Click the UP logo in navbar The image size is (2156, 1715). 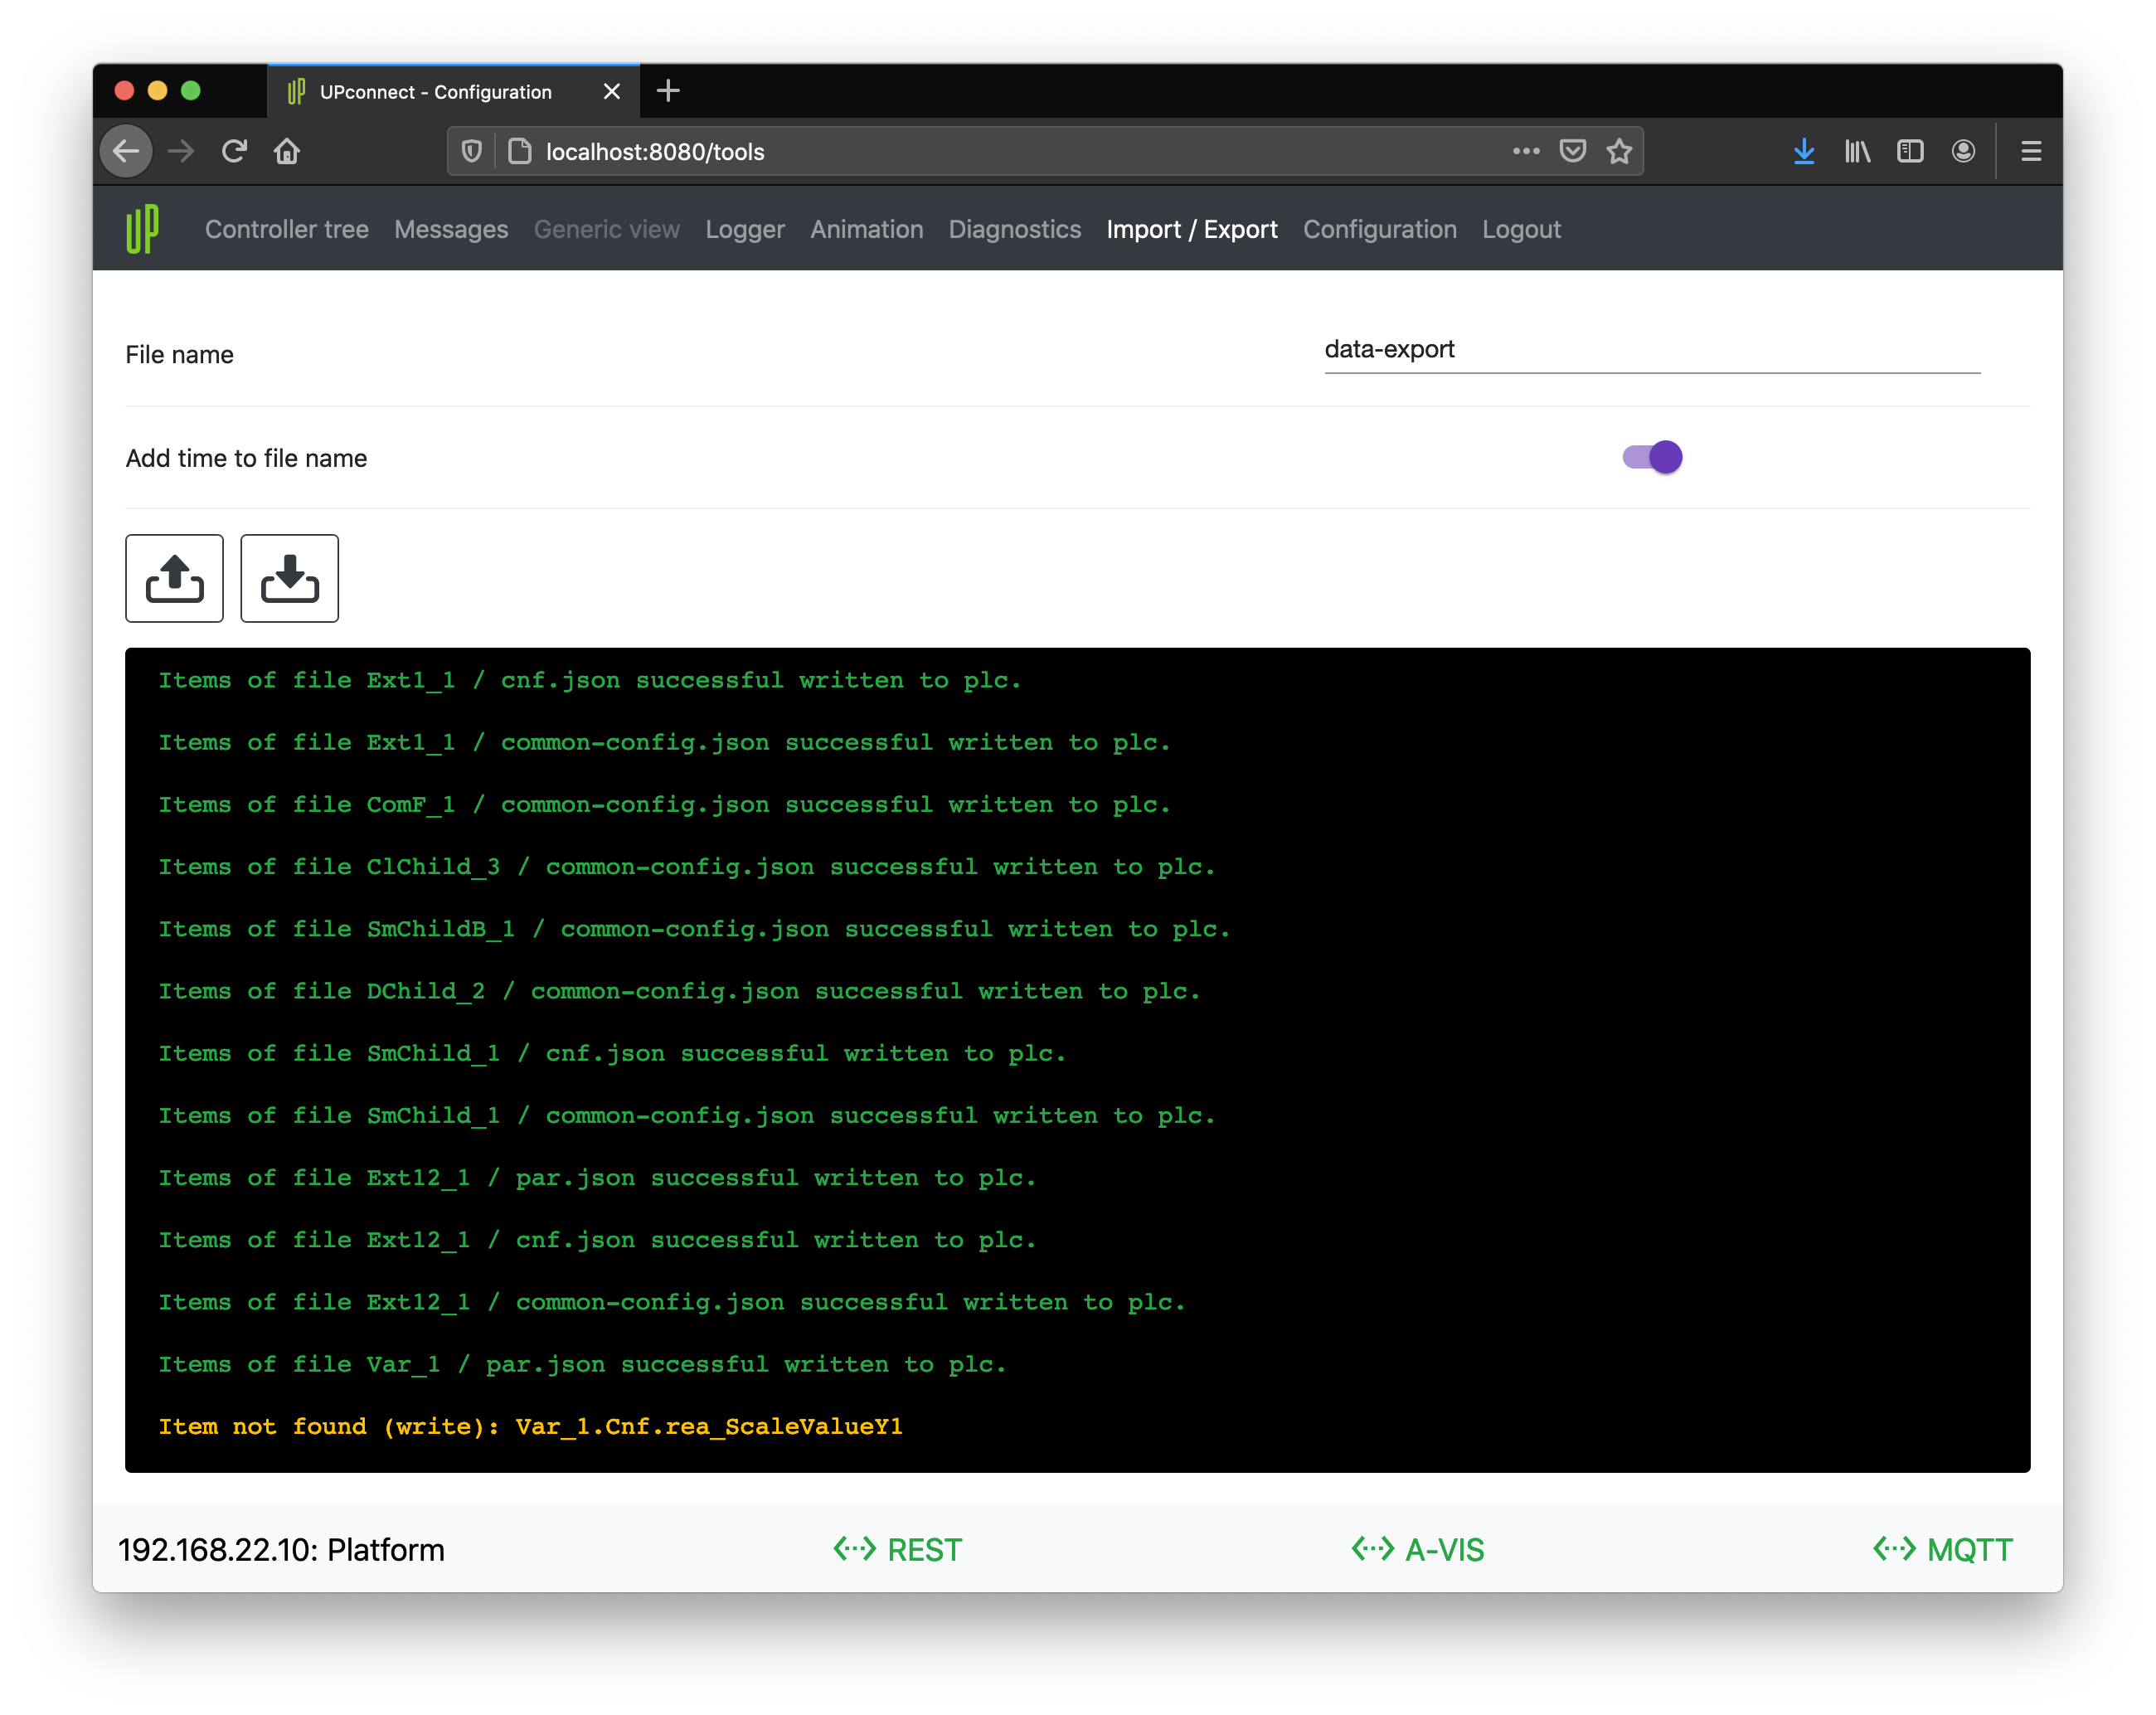(143, 229)
